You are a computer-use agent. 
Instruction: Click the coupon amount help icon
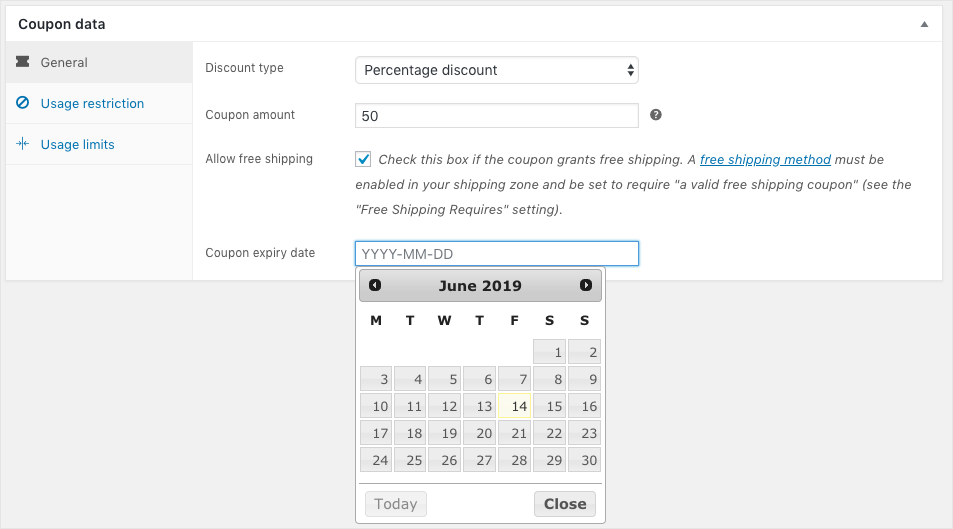tap(656, 115)
